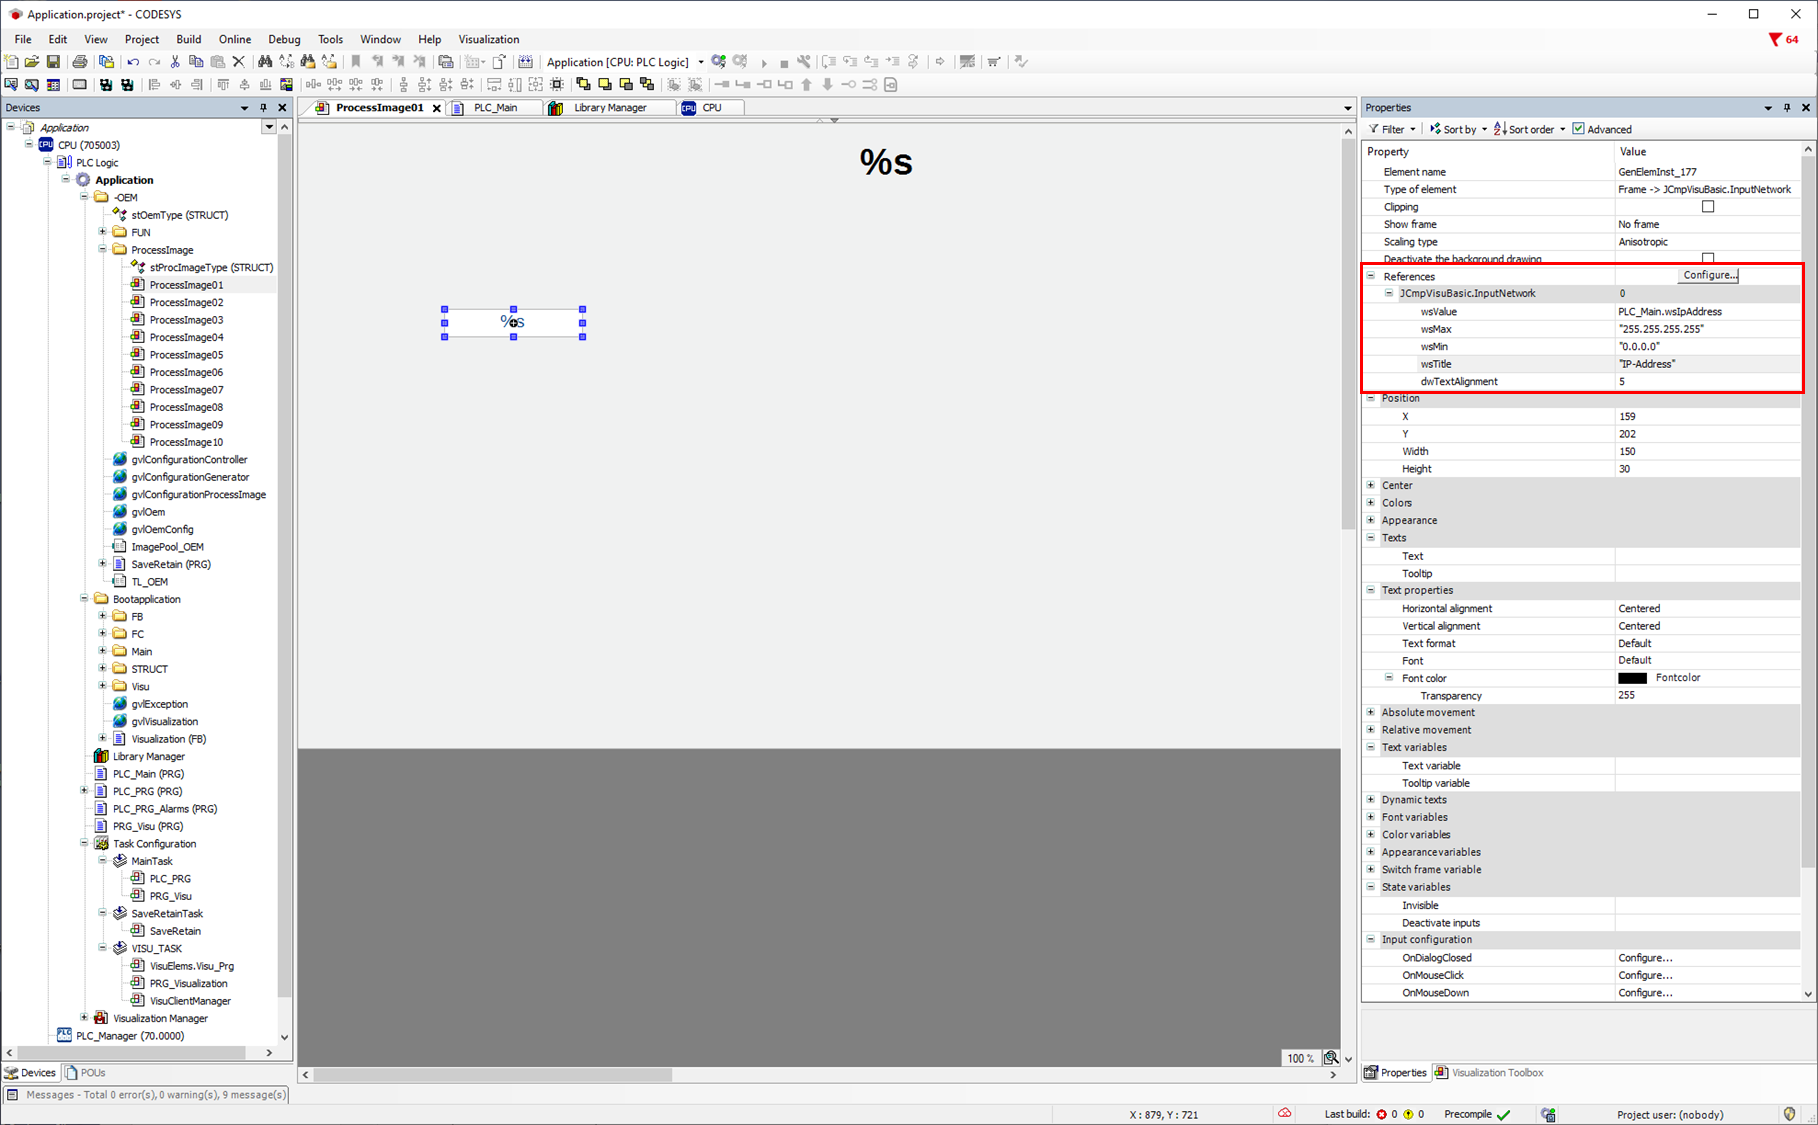Image resolution: width=1818 pixels, height=1125 pixels.
Task: Pin the Properties panel with the pushpin icon
Action: [x=1787, y=108]
